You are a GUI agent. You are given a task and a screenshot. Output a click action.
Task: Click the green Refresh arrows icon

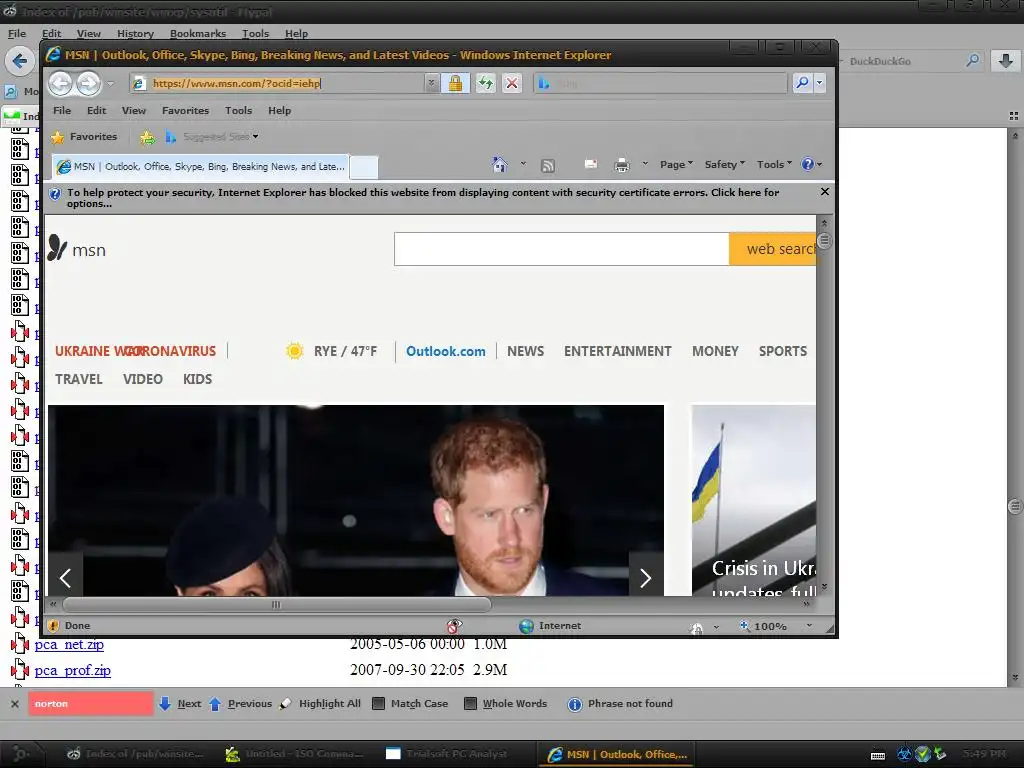click(485, 83)
